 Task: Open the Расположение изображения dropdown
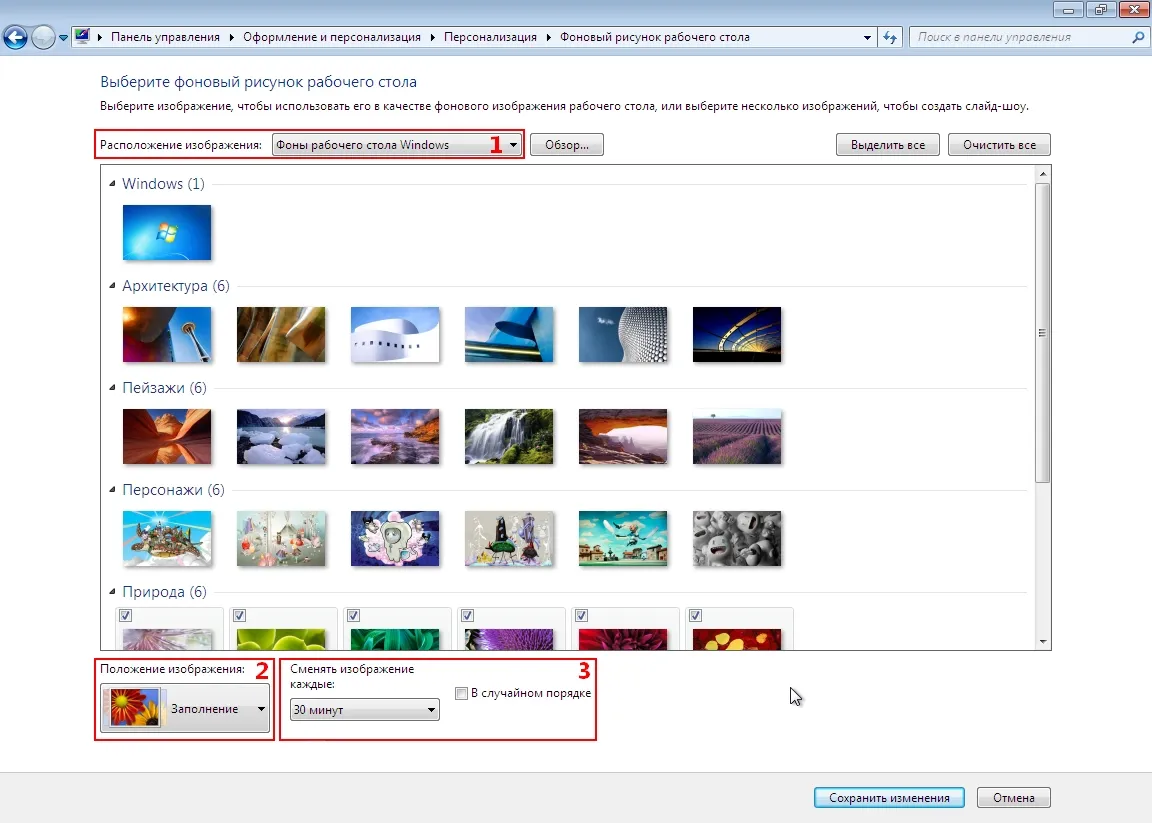click(x=396, y=145)
